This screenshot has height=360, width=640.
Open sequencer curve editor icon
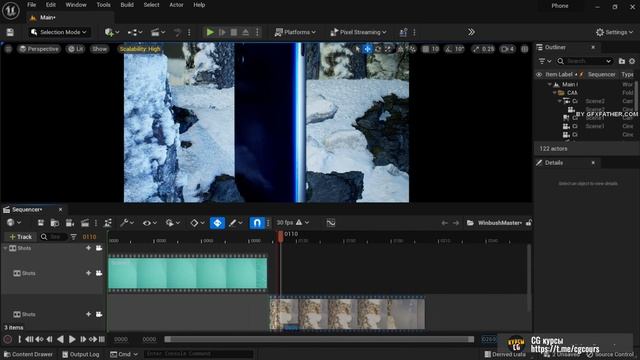[x=331, y=223]
